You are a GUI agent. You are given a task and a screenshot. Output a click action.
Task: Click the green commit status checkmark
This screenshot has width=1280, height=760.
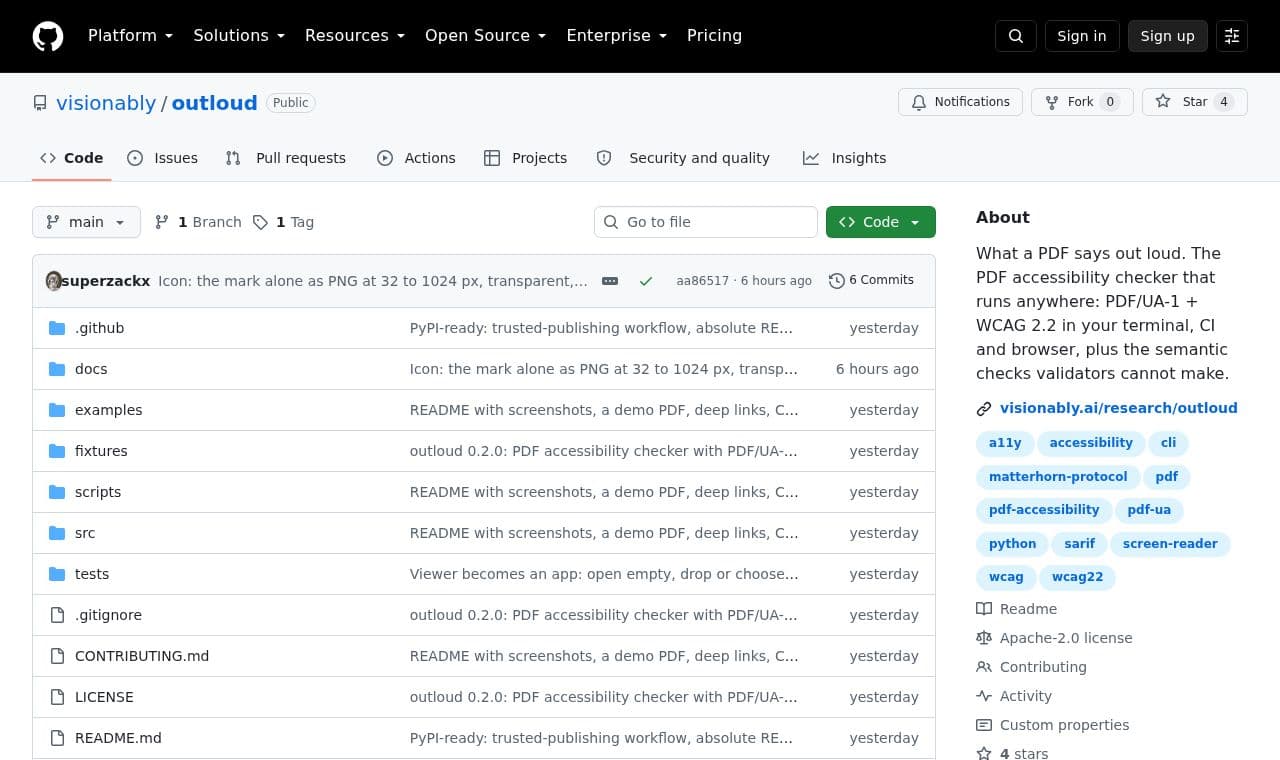click(646, 281)
